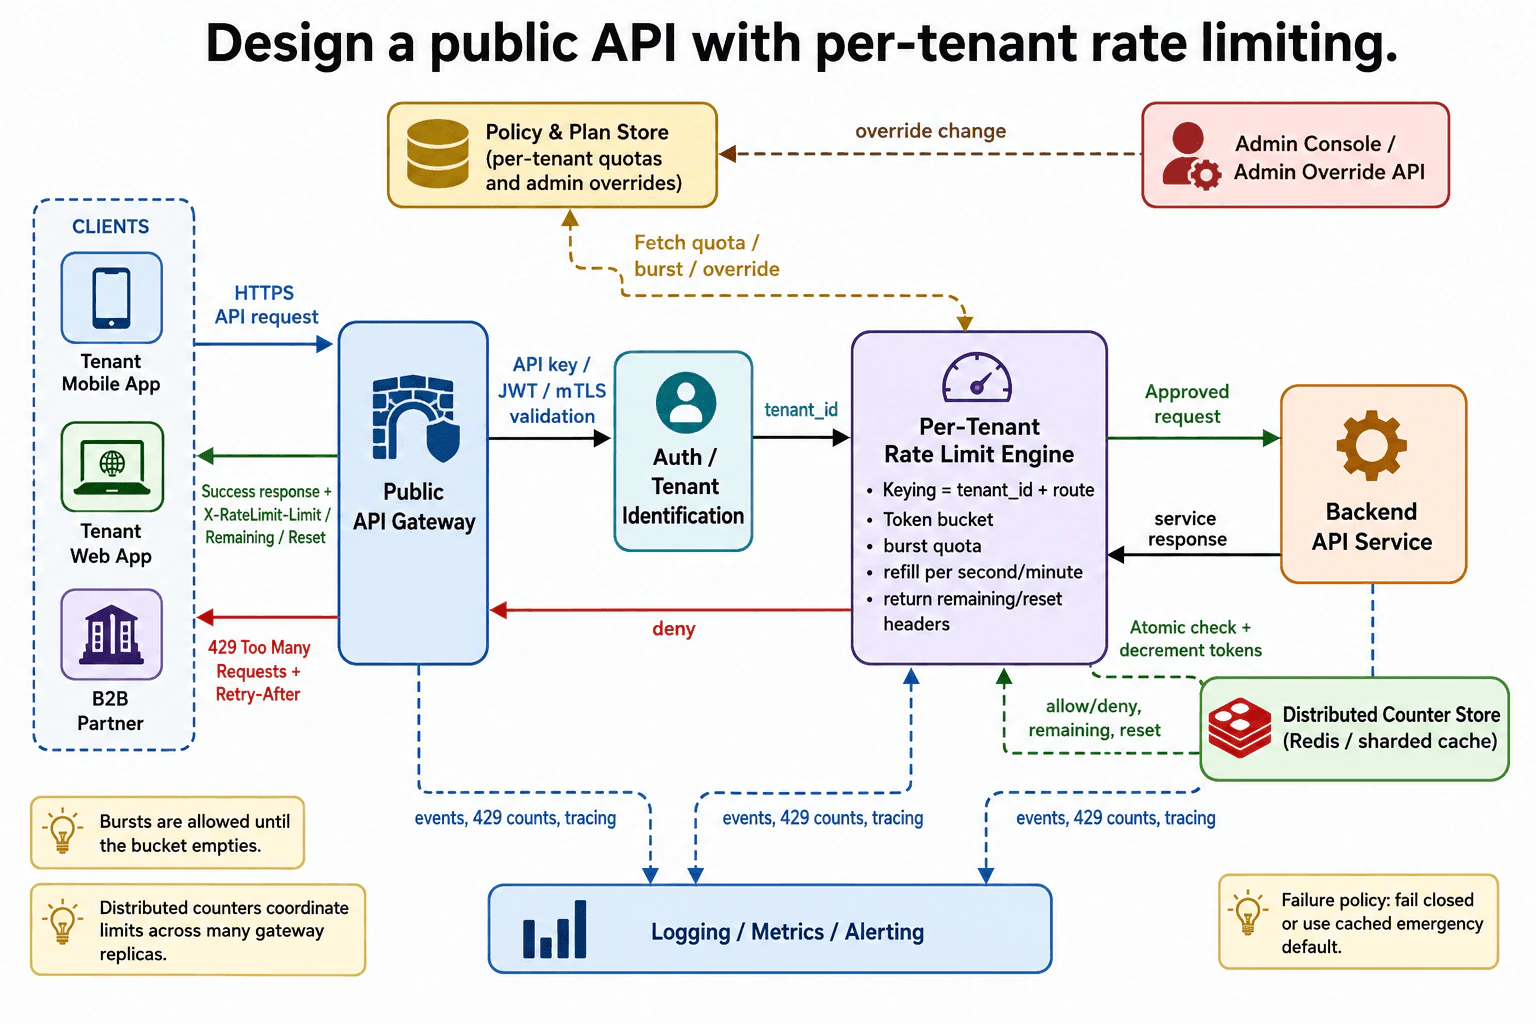
Task: Click the 'Token bucket' bullet
Action: pos(938,519)
